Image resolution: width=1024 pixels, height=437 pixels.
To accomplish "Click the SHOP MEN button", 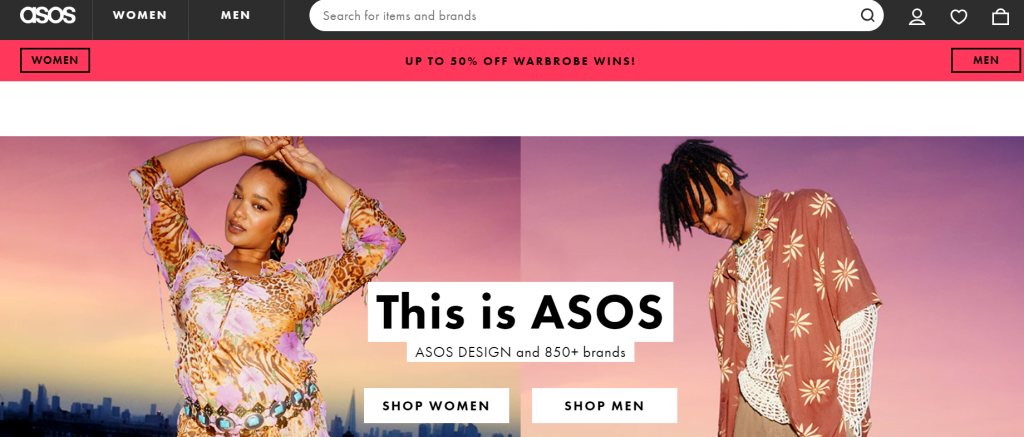I will [x=604, y=406].
